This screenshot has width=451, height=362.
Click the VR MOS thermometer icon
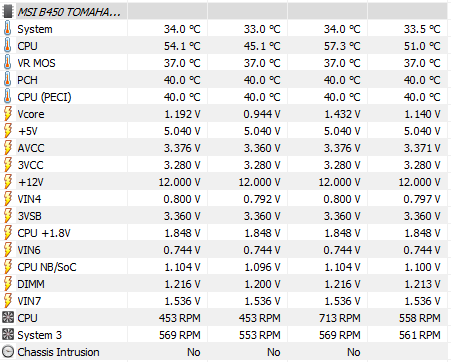point(7,63)
